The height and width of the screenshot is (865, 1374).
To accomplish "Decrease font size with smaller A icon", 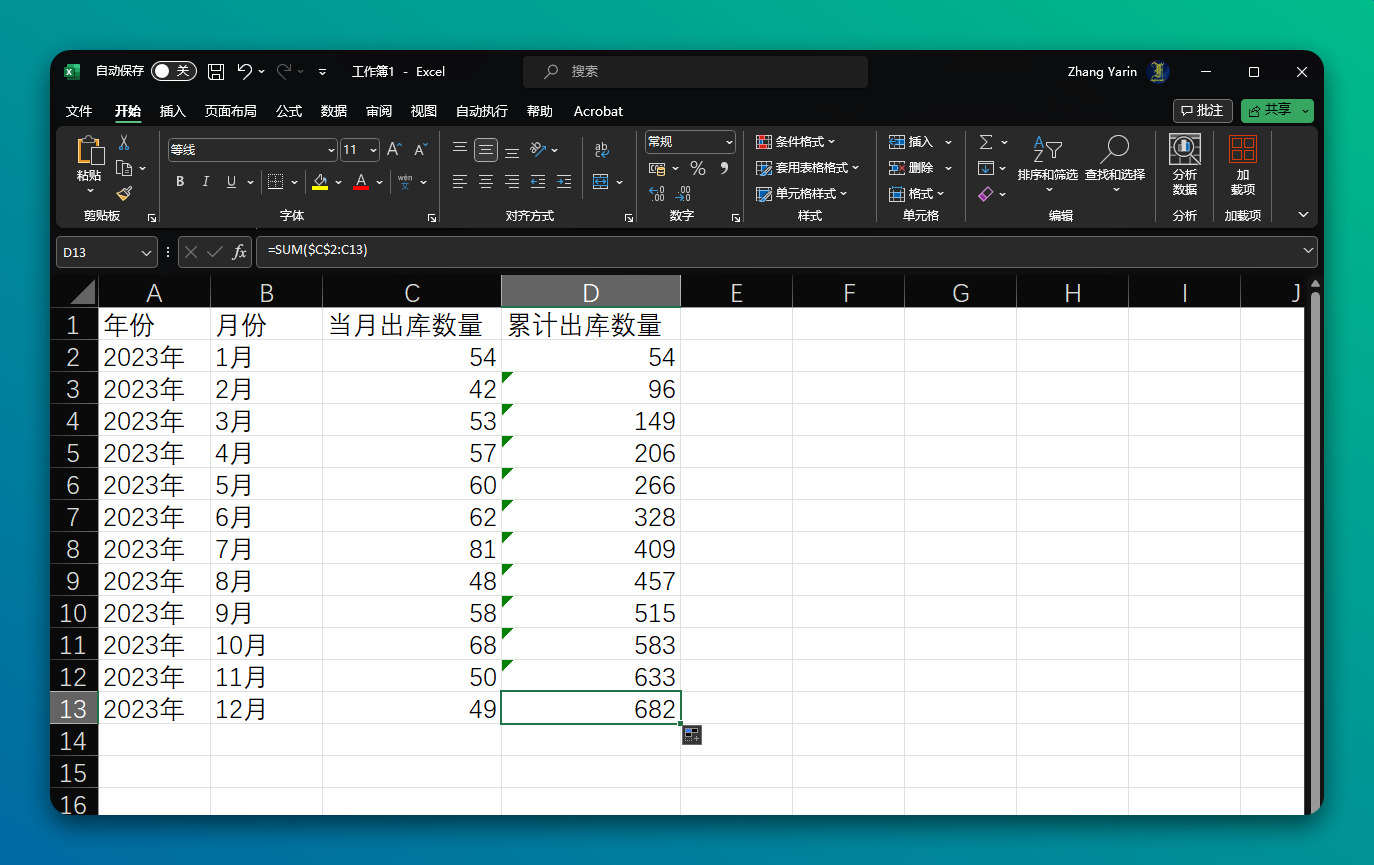I will point(421,150).
